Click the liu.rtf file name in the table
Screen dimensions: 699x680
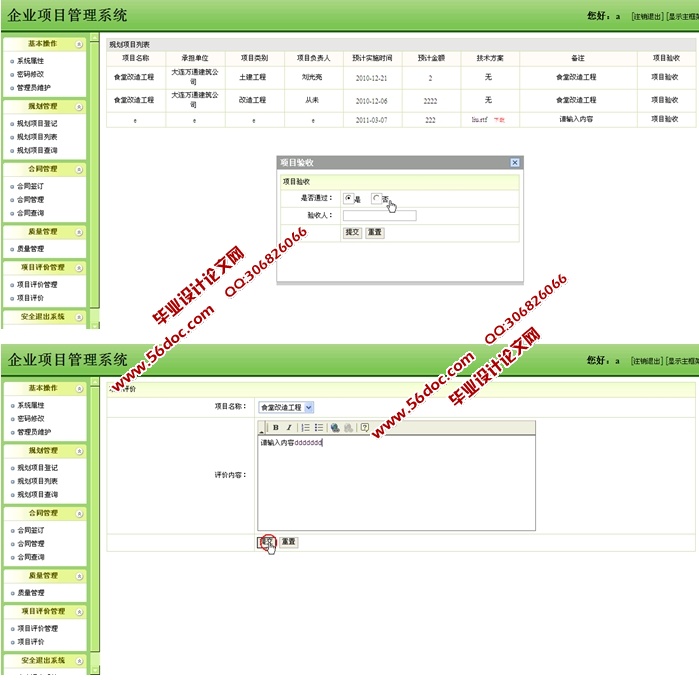pos(480,120)
